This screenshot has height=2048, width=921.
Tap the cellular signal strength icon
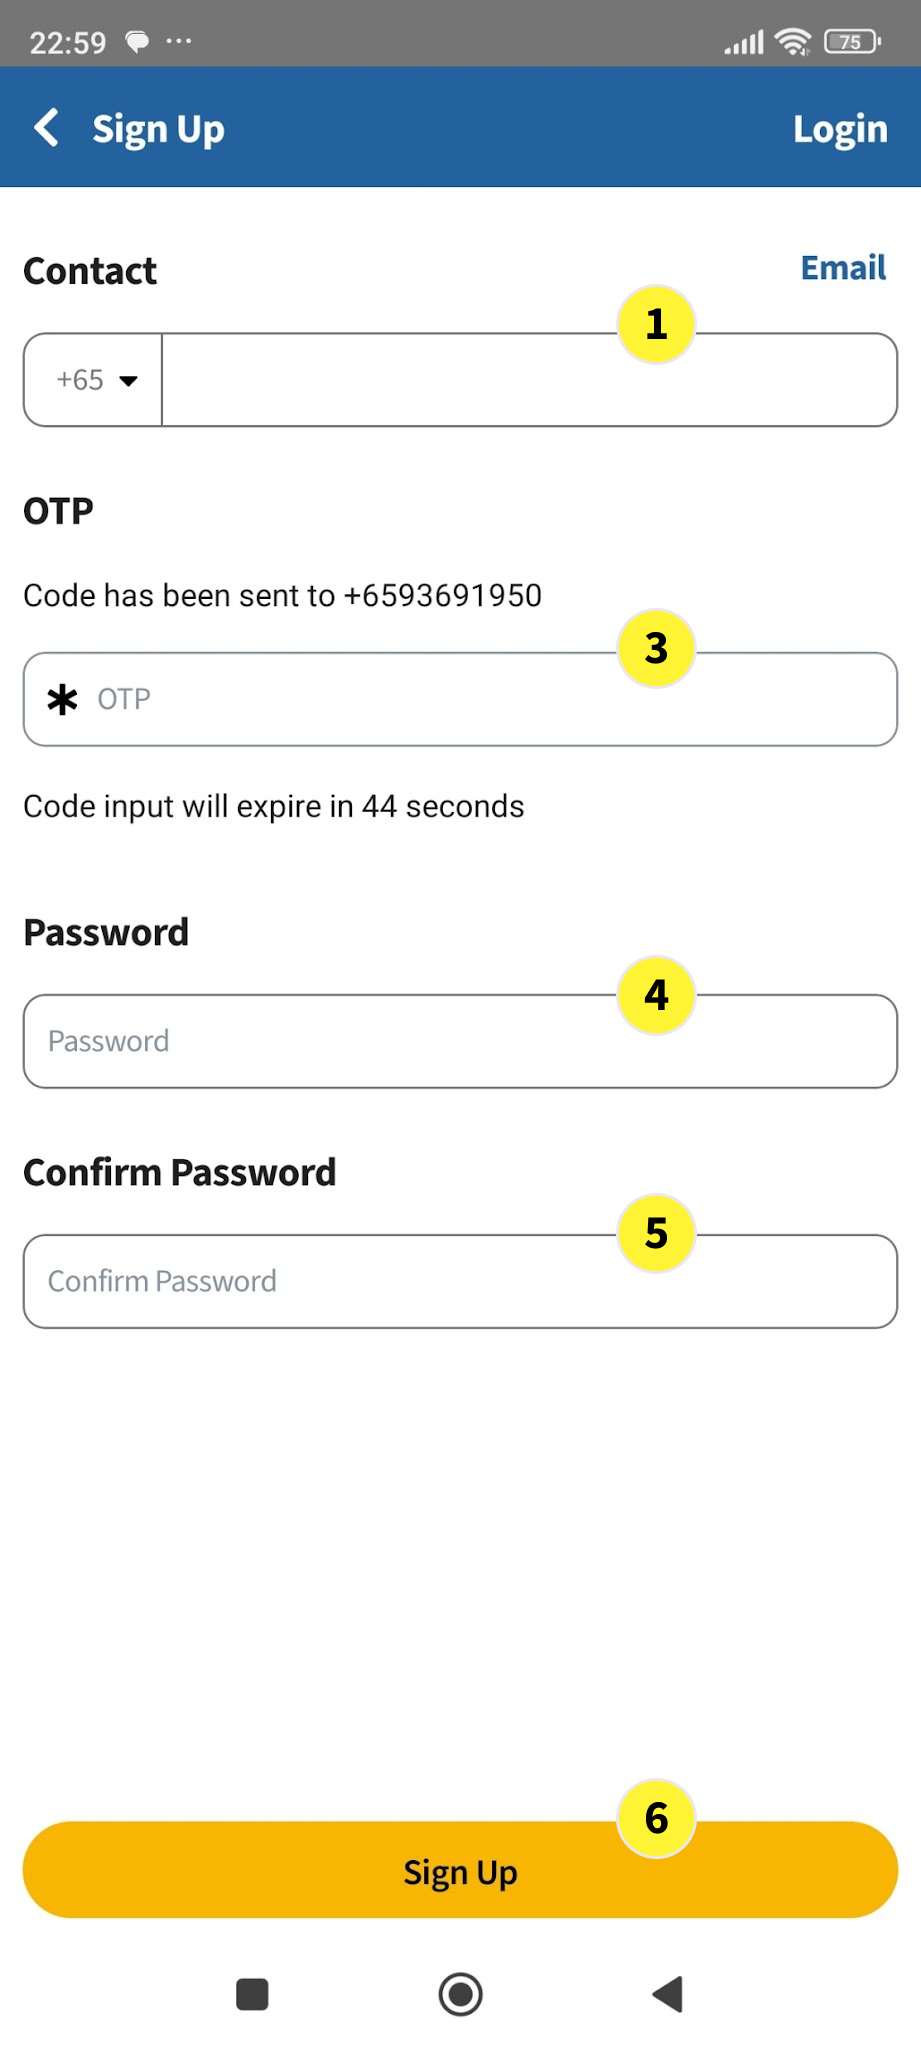(x=744, y=42)
